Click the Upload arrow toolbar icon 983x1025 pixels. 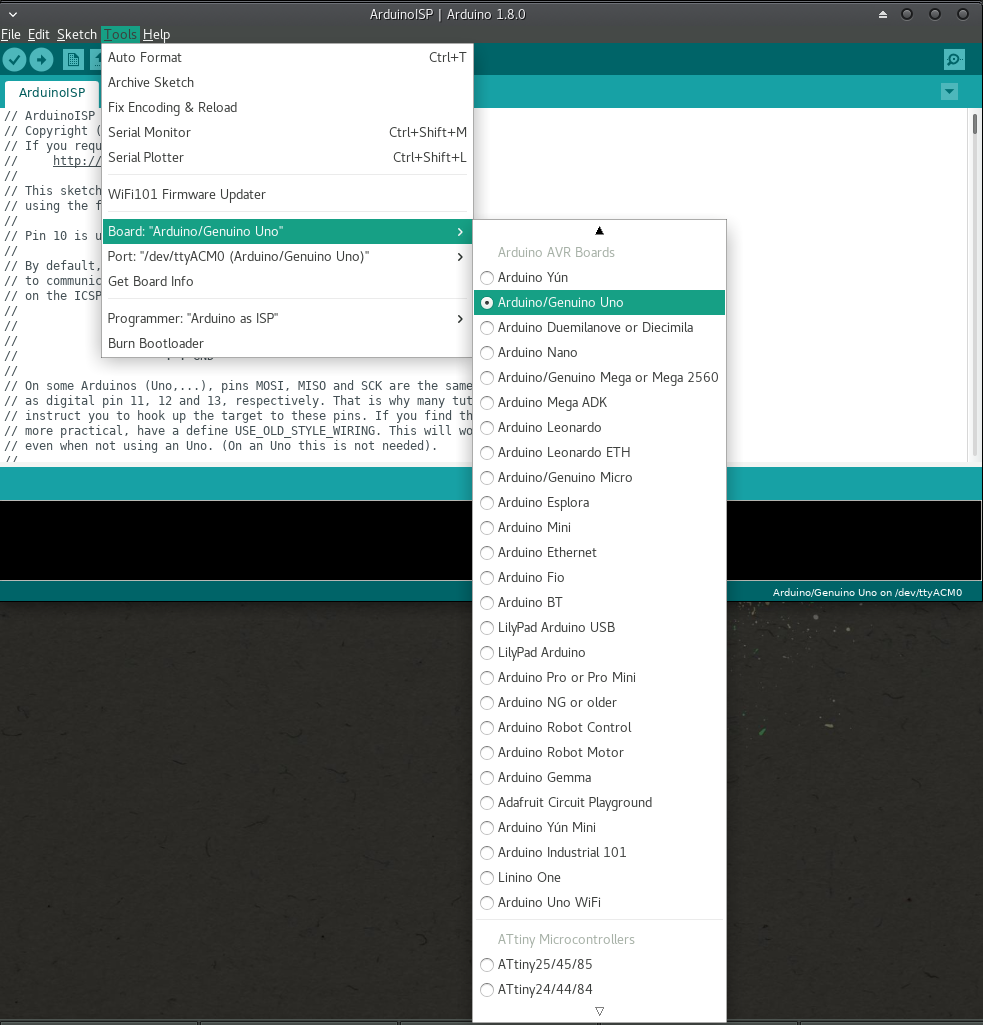pyautogui.click(x=41, y=60)
